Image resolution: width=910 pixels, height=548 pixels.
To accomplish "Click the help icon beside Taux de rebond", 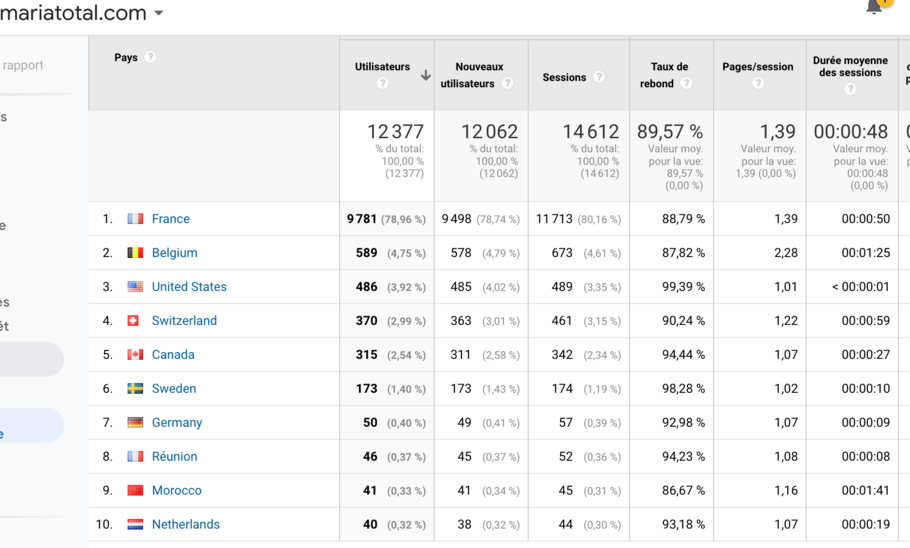I will pyautogui.click(x=686, y=84).
